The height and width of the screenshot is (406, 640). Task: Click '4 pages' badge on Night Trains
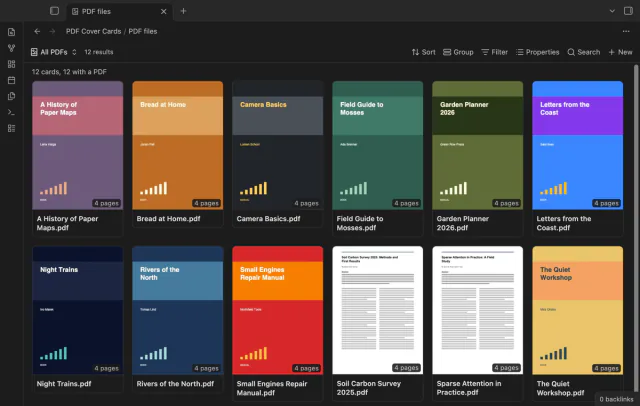[106, 368]
